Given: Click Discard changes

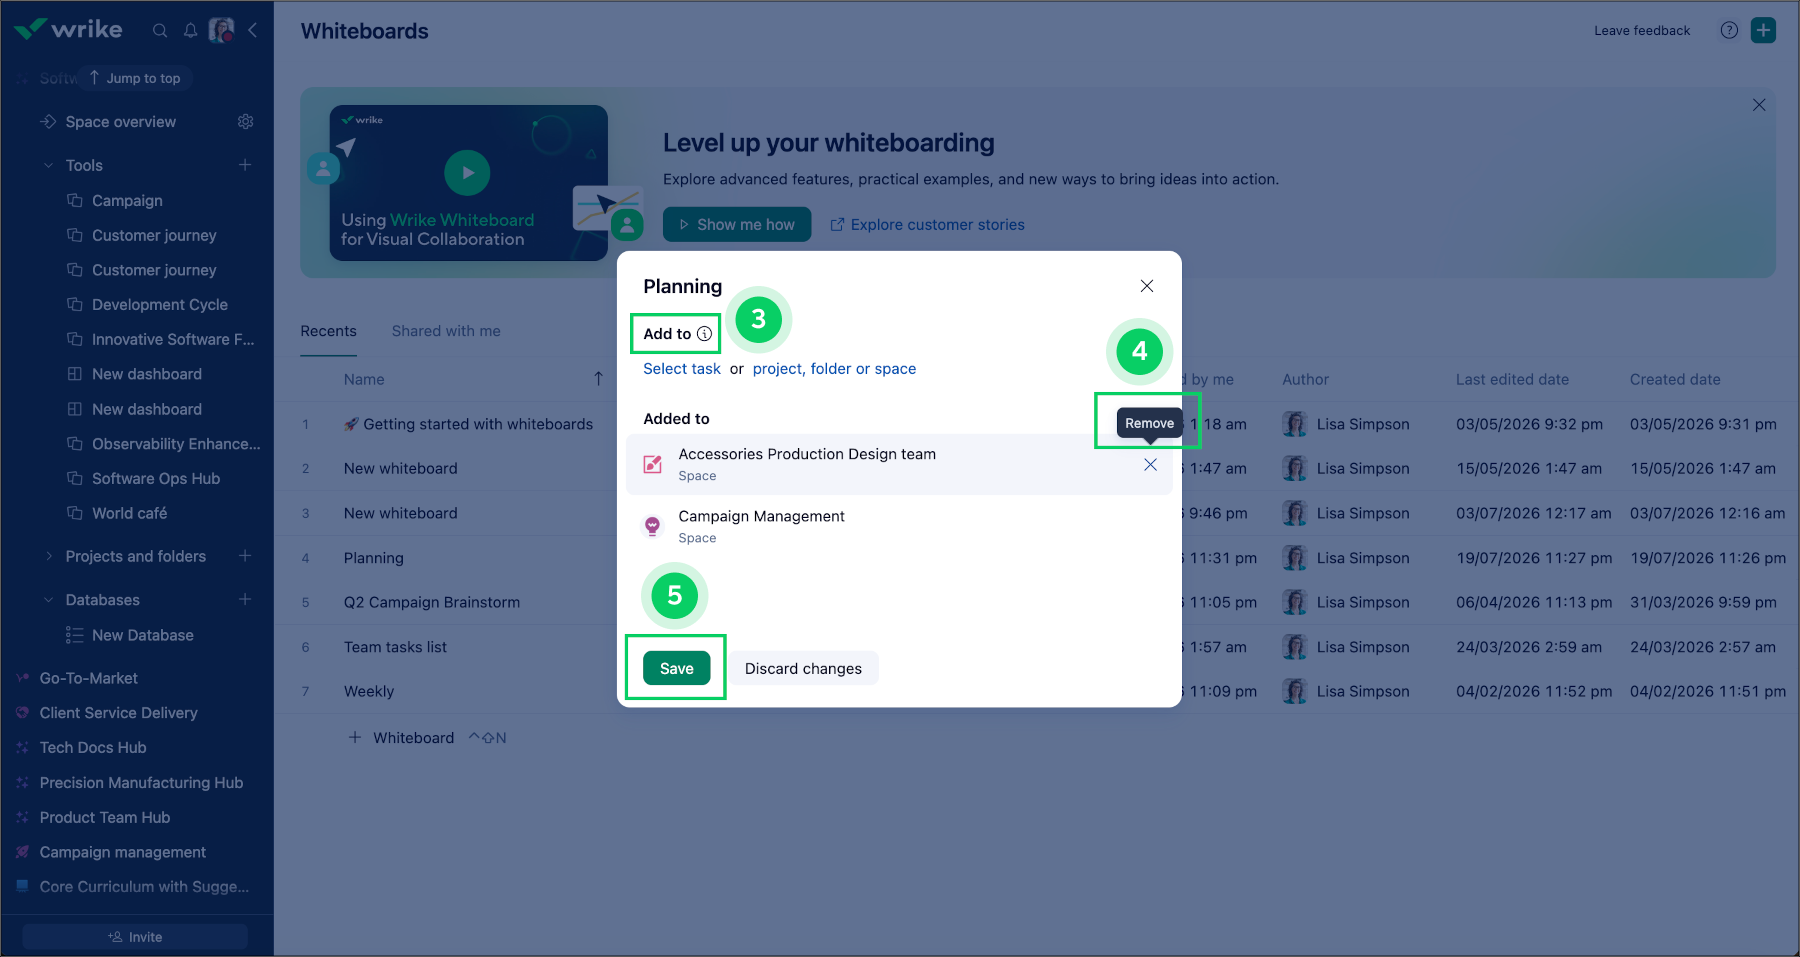Looking at the screenshot, I should click(803, 668).
